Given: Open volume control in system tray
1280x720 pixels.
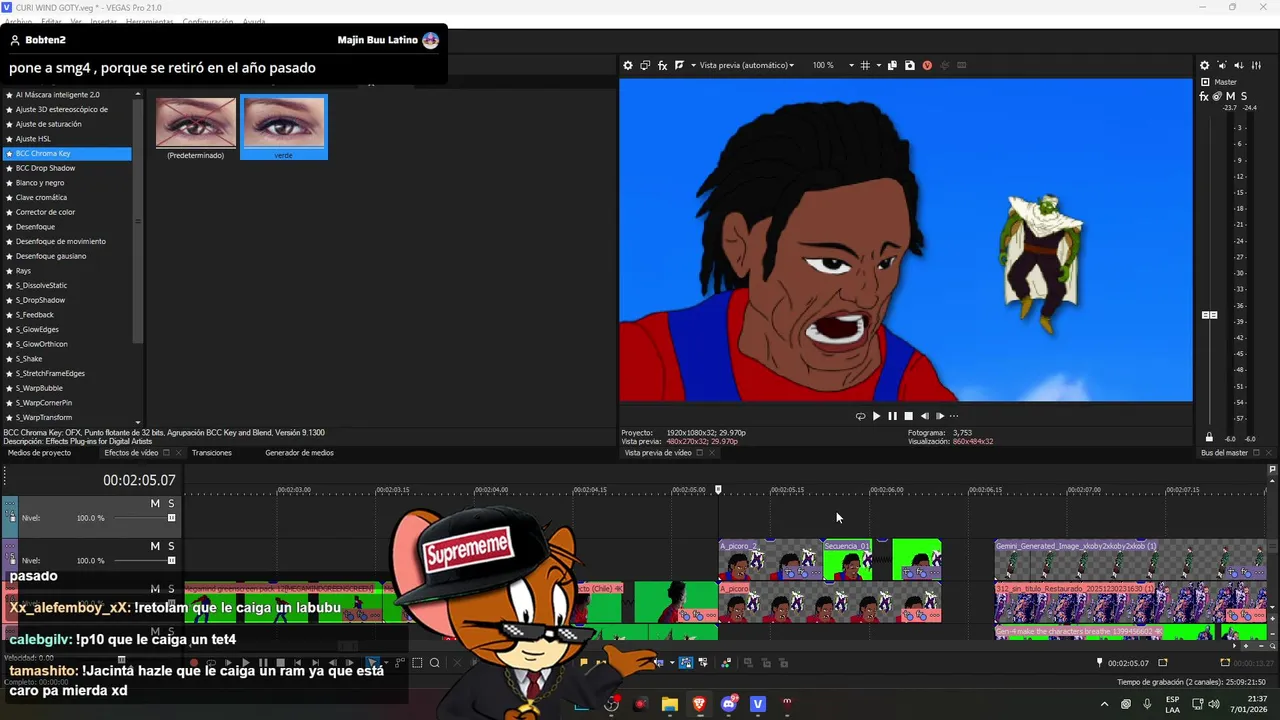Looking at the screenshot, I should pyautogui.click(x=1215, y=704).
